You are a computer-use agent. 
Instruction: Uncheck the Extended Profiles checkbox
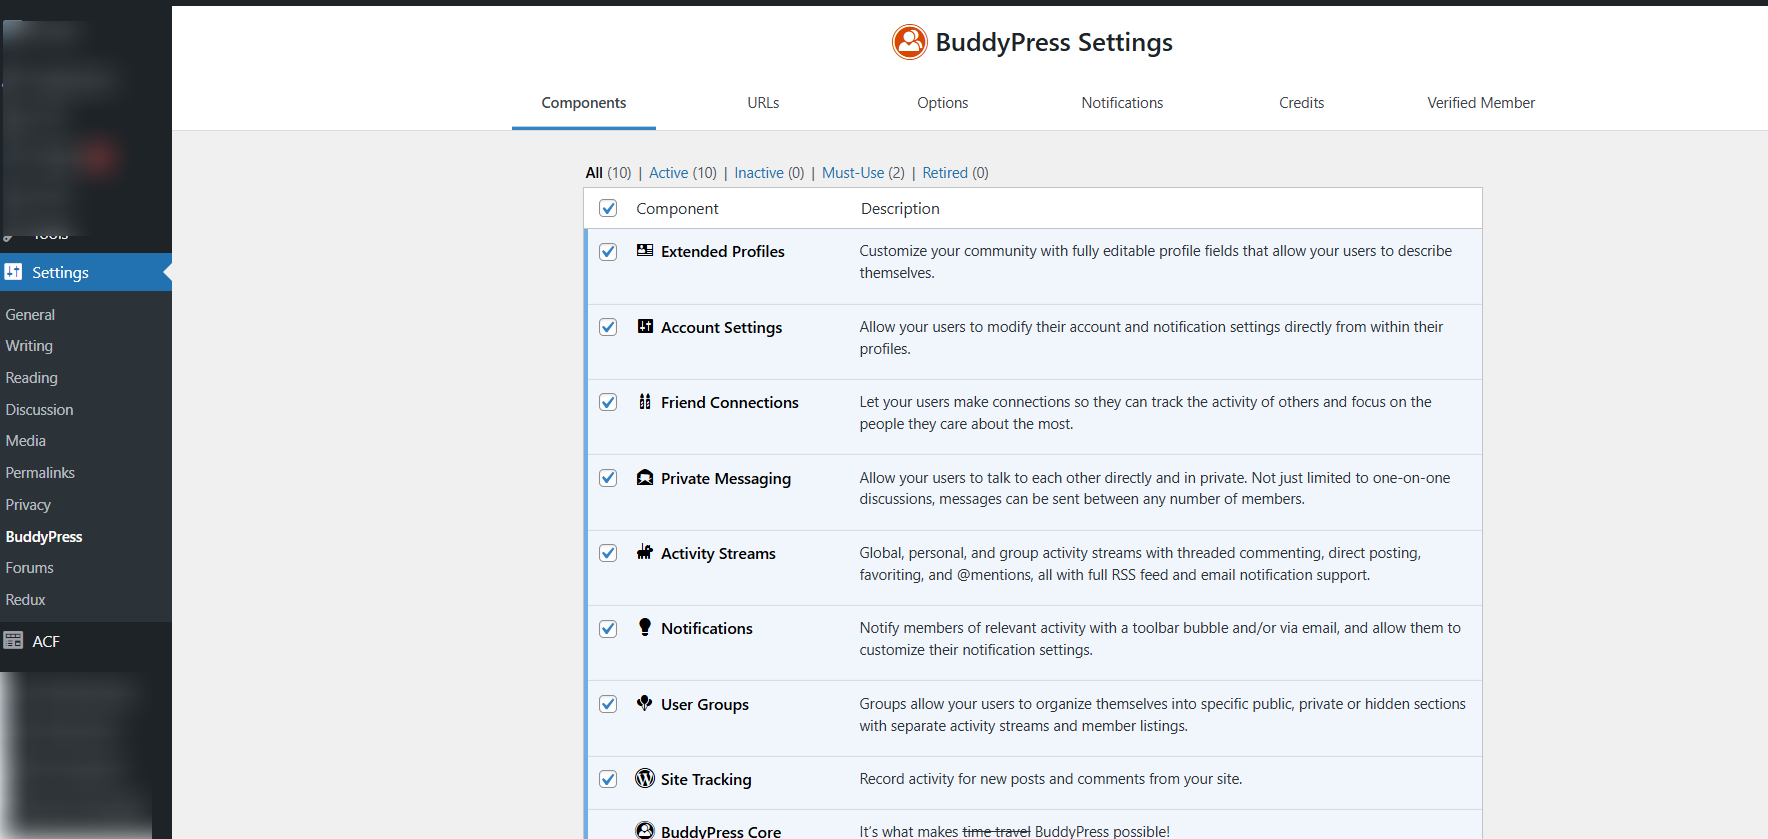point(608,252)
